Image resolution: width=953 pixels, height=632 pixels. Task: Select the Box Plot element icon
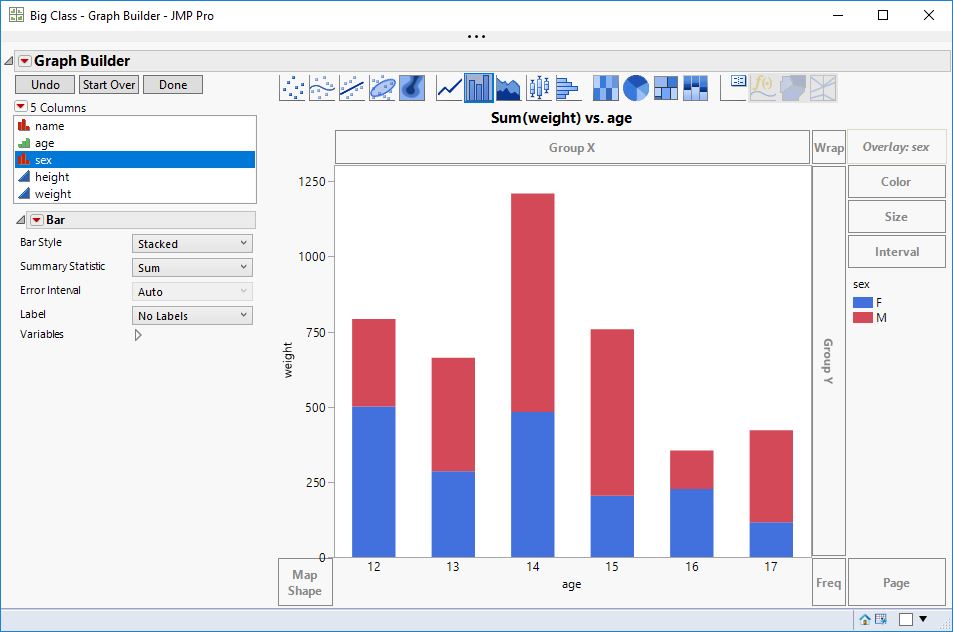539,86
